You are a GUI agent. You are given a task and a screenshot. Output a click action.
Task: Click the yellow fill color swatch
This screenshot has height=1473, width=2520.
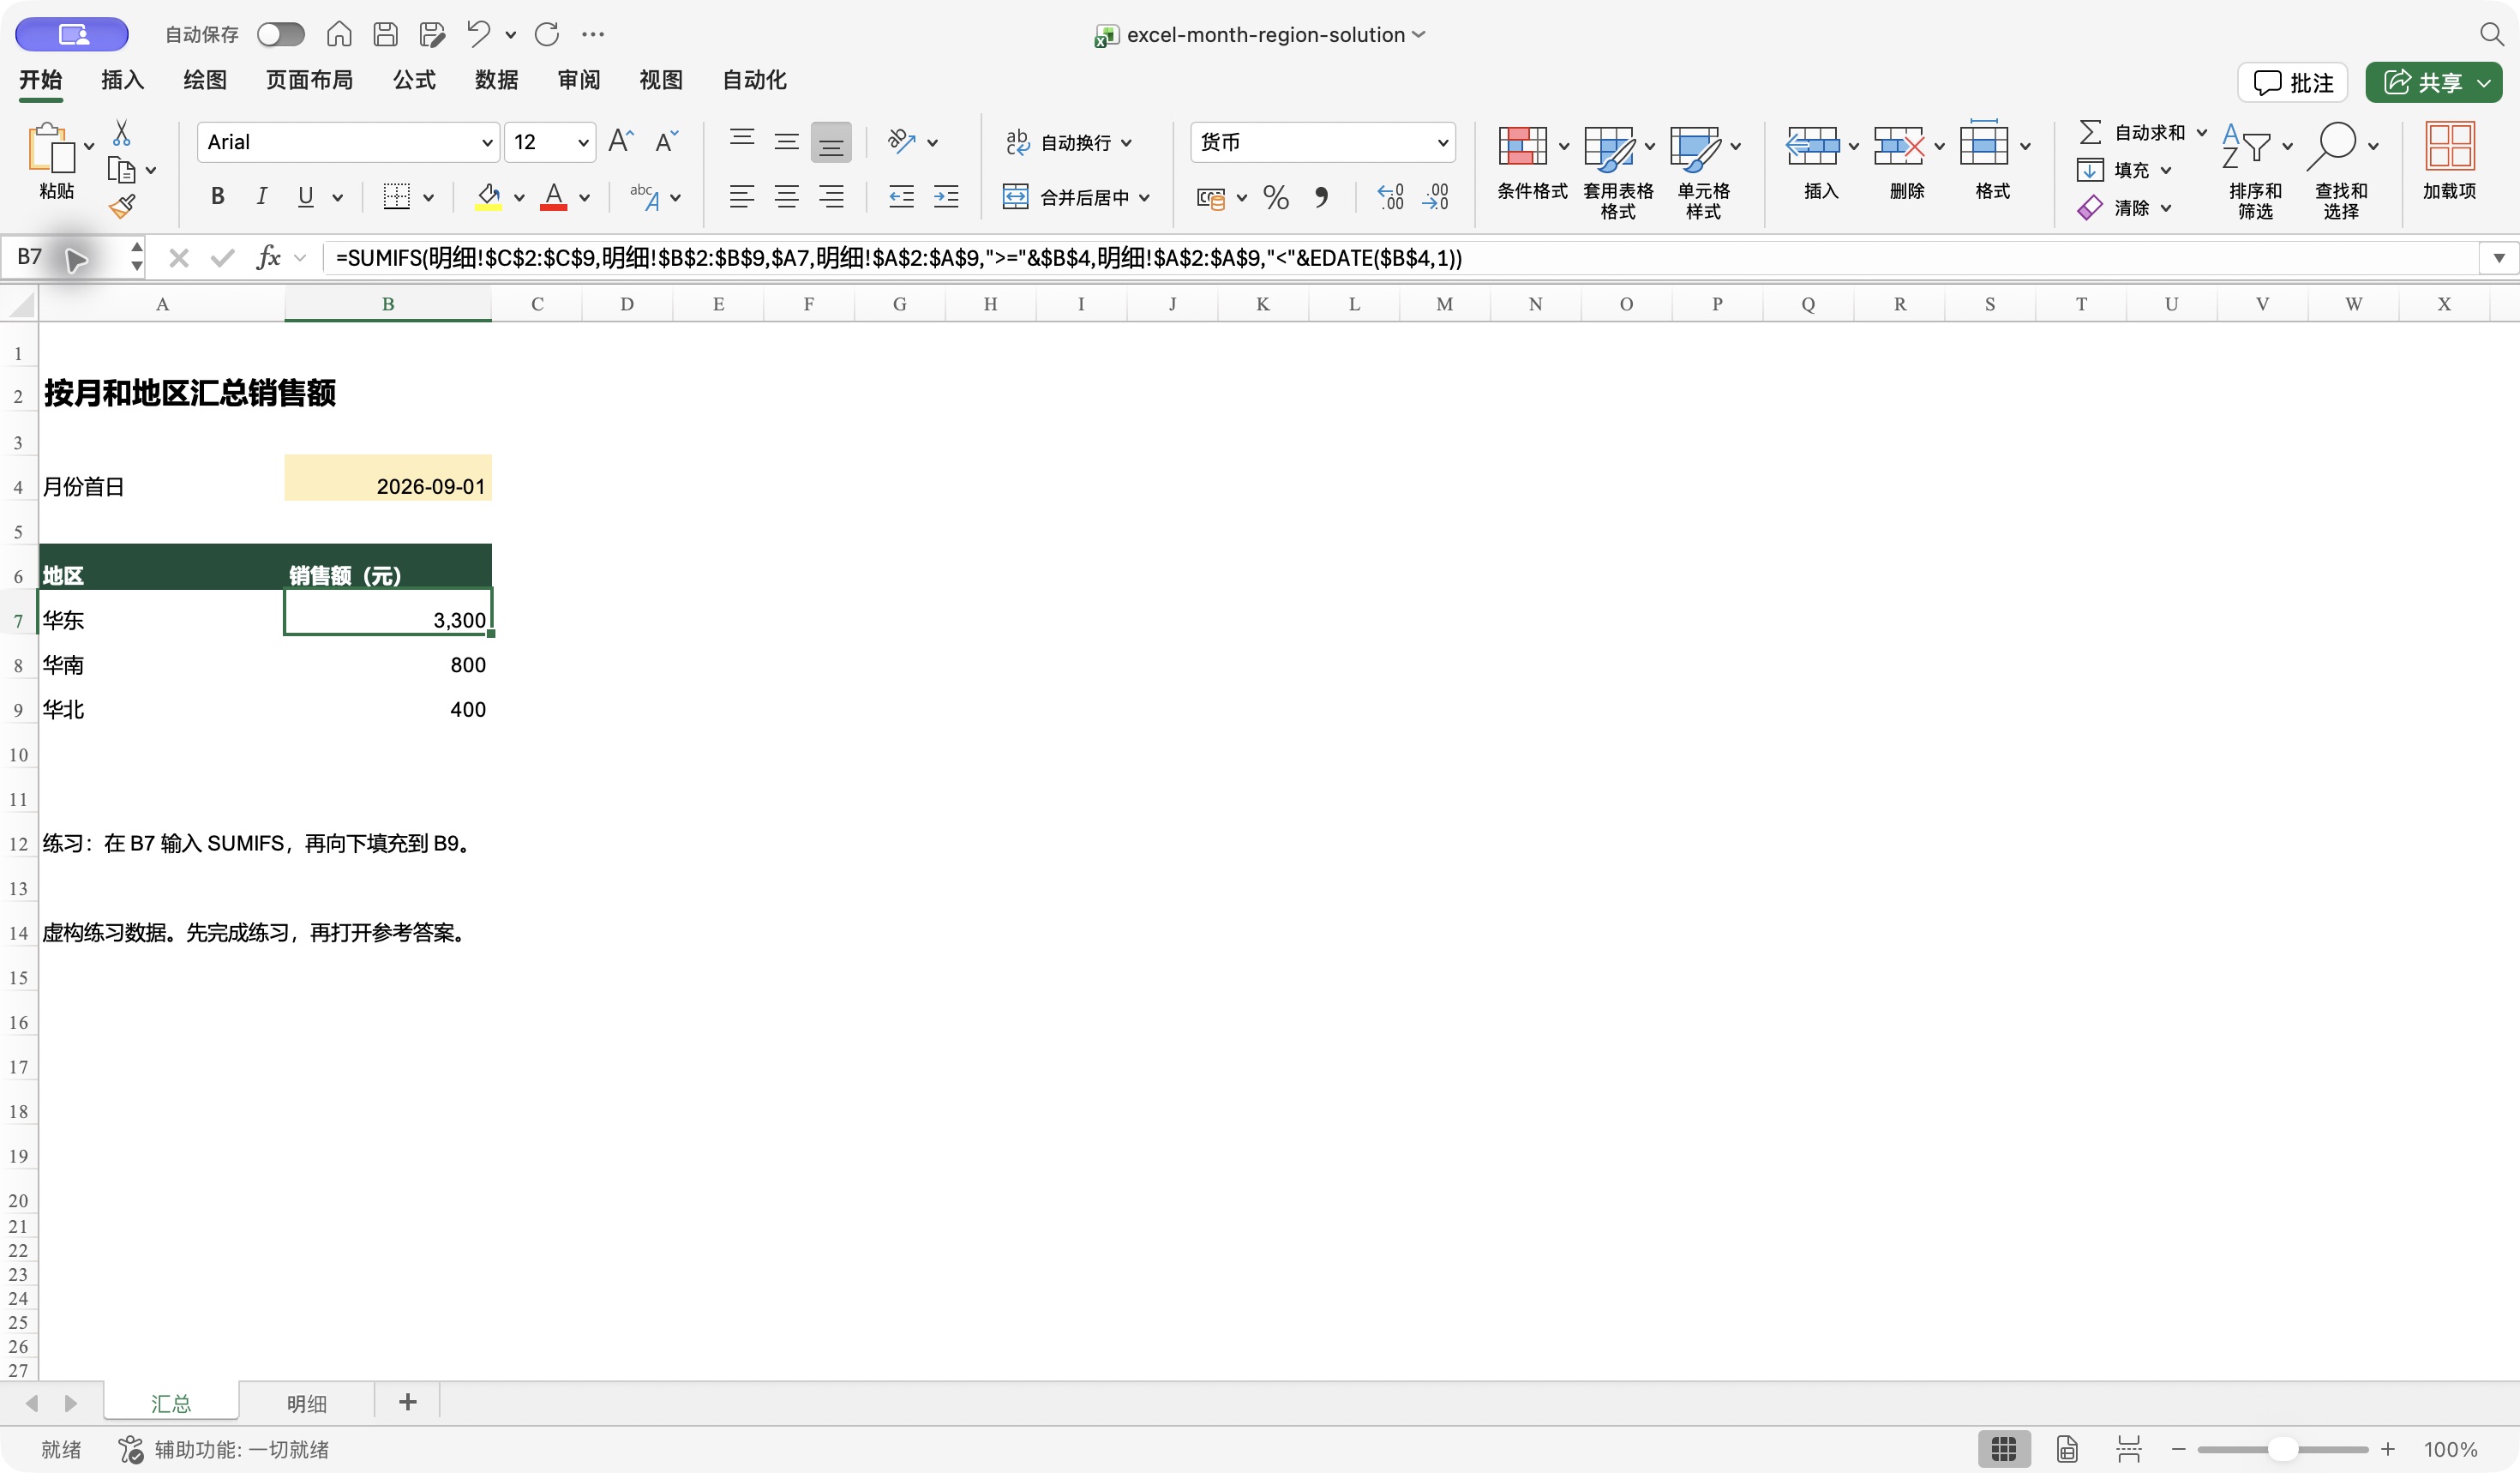coord(488,197)
